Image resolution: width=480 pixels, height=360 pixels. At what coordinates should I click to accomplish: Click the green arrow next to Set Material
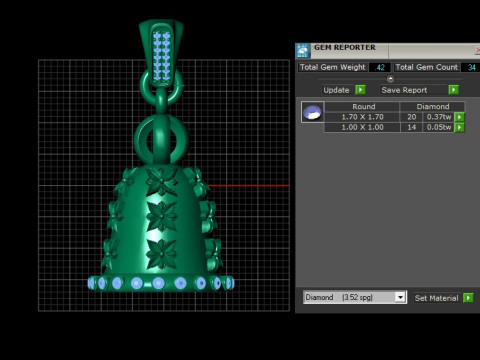pos(468,298)
